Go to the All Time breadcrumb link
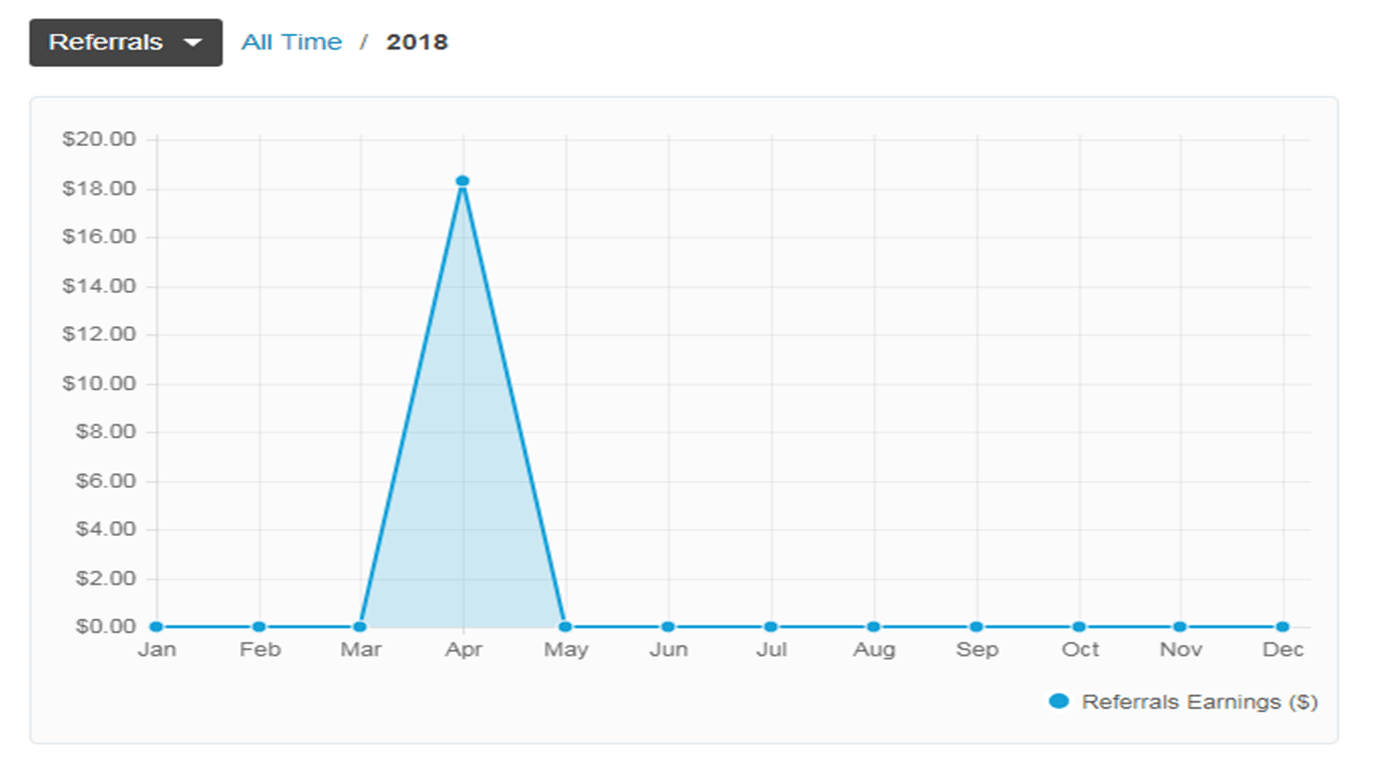Image resolution: width=1373 pixels, height=774 pixels. tap(291, 42)
